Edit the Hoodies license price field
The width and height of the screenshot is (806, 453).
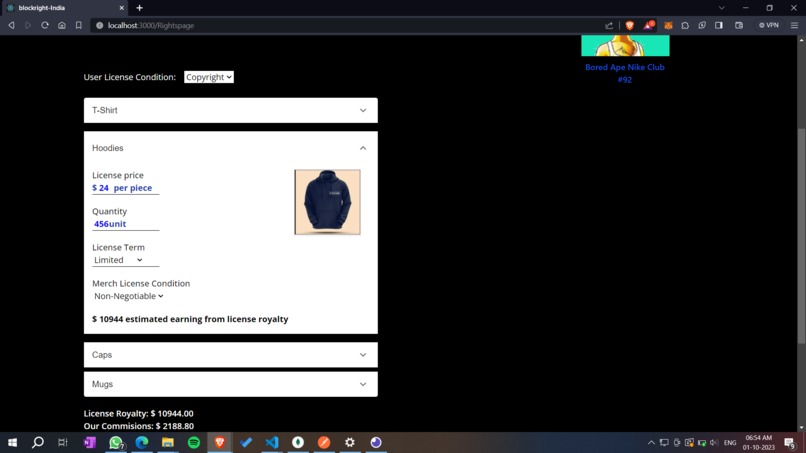(125, 188)
